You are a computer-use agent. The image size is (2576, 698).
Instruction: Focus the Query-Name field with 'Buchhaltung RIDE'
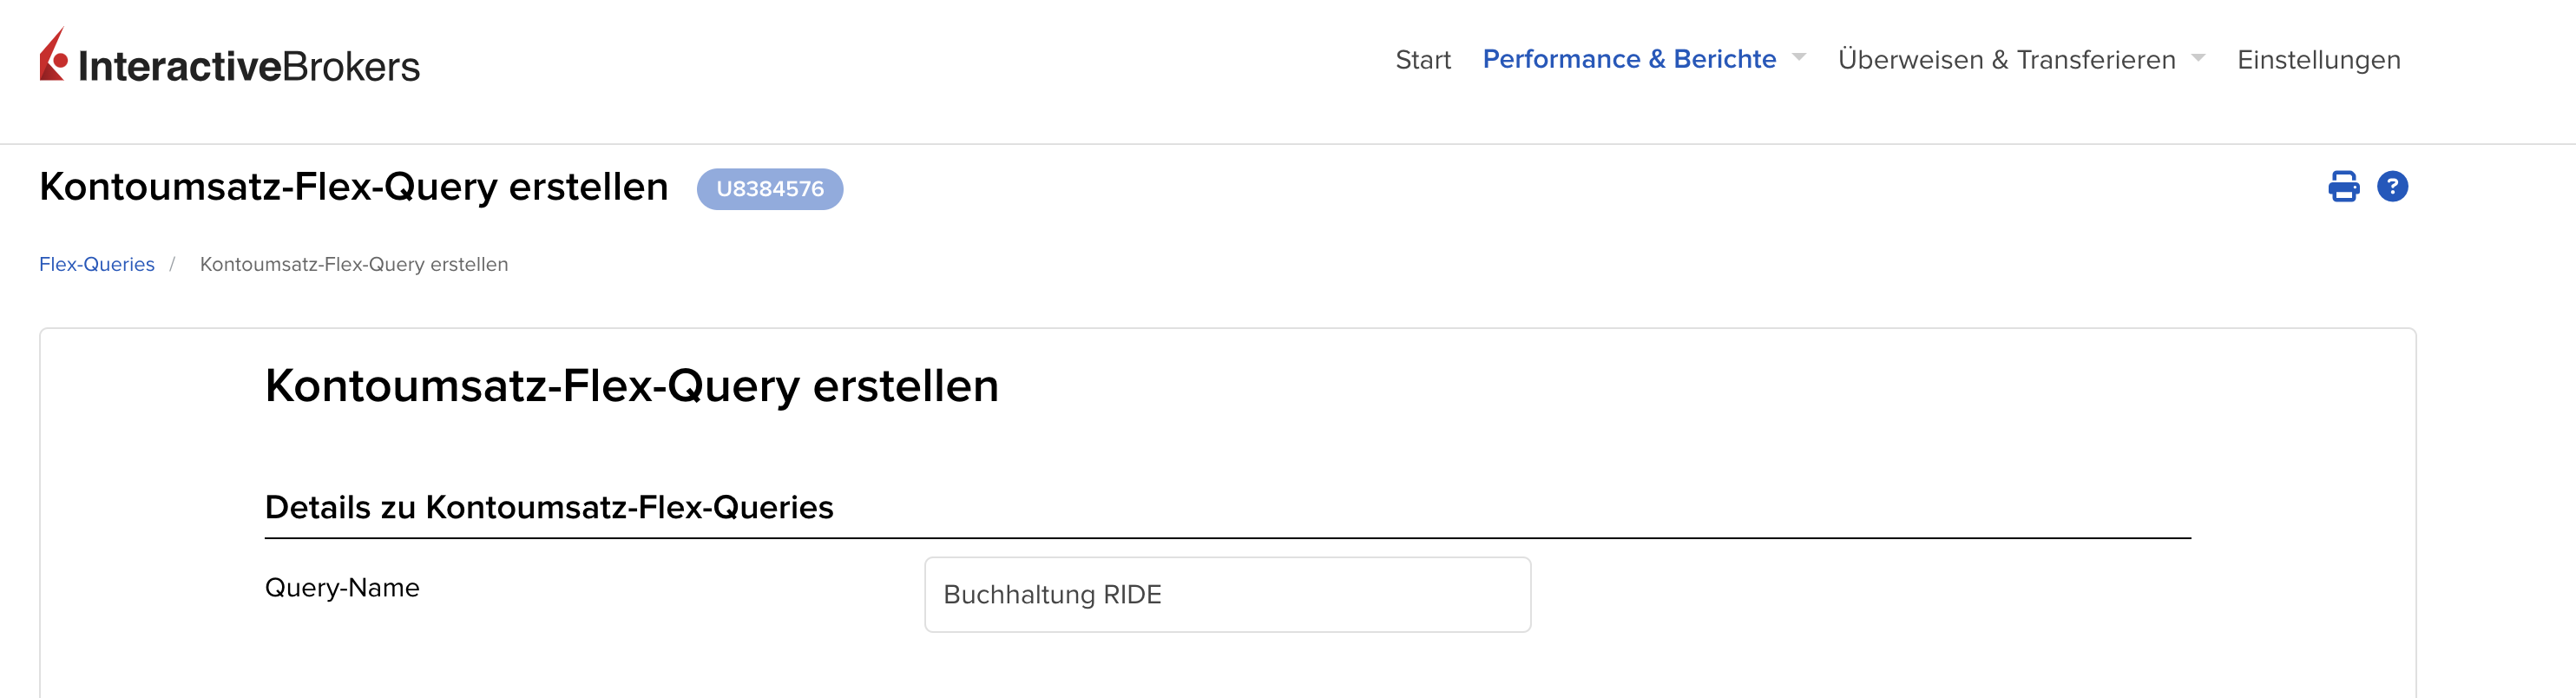[1227, 595]
